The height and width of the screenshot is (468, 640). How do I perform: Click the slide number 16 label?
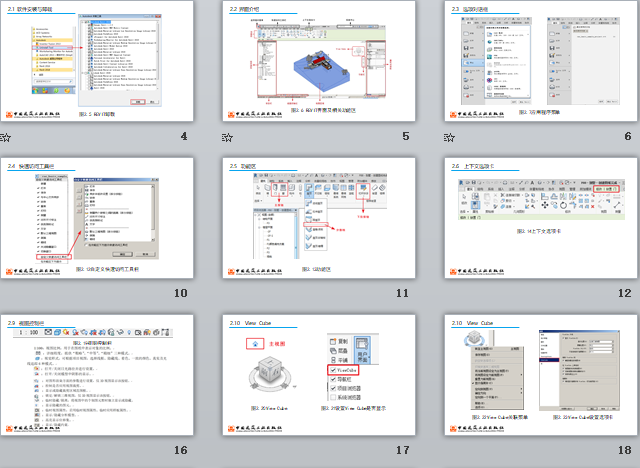(180, 450)
